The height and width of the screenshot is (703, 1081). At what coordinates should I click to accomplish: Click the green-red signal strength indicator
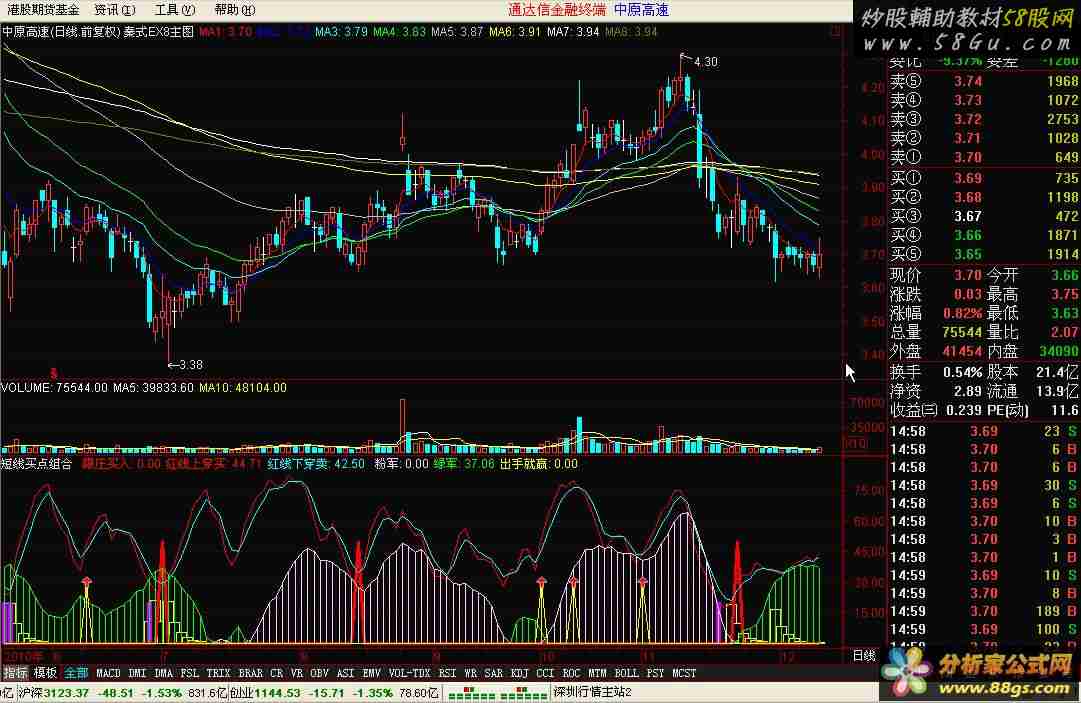tap(498, 693)
